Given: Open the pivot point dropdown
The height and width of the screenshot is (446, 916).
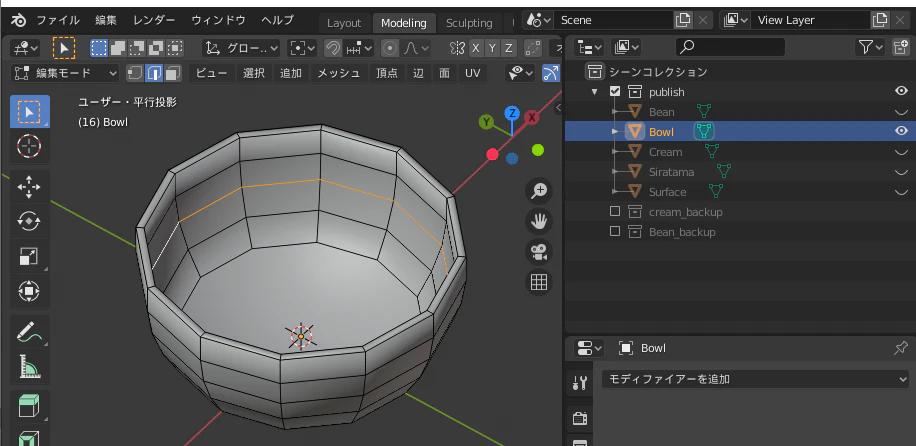Looking at the screenshot, I should pyautogui.click(x=303, y=48).
